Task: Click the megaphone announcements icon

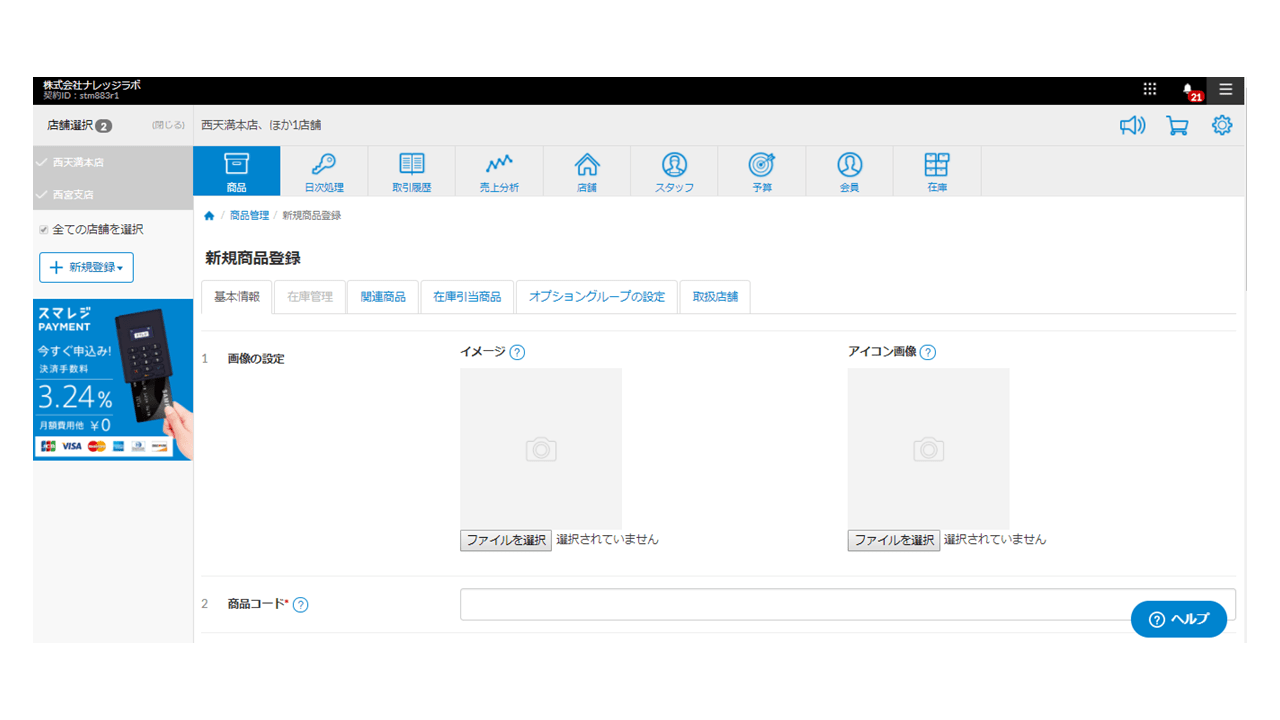Action: click(x=1132, y=126)
